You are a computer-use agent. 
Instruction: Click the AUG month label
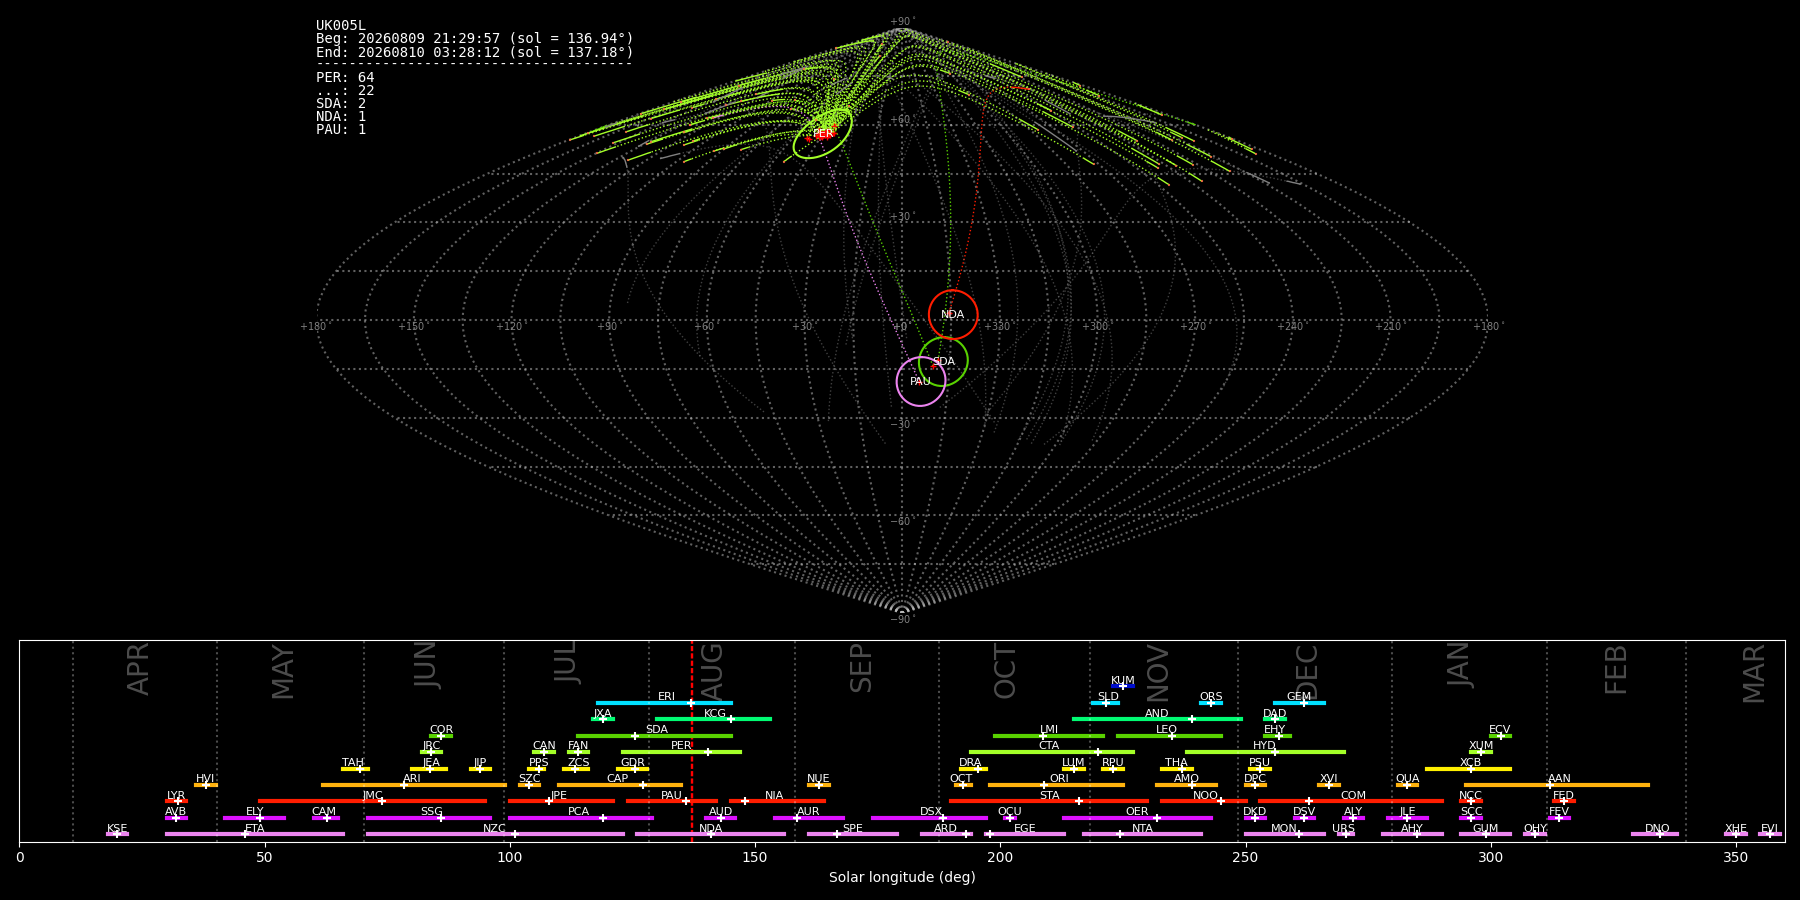point(712,669)
